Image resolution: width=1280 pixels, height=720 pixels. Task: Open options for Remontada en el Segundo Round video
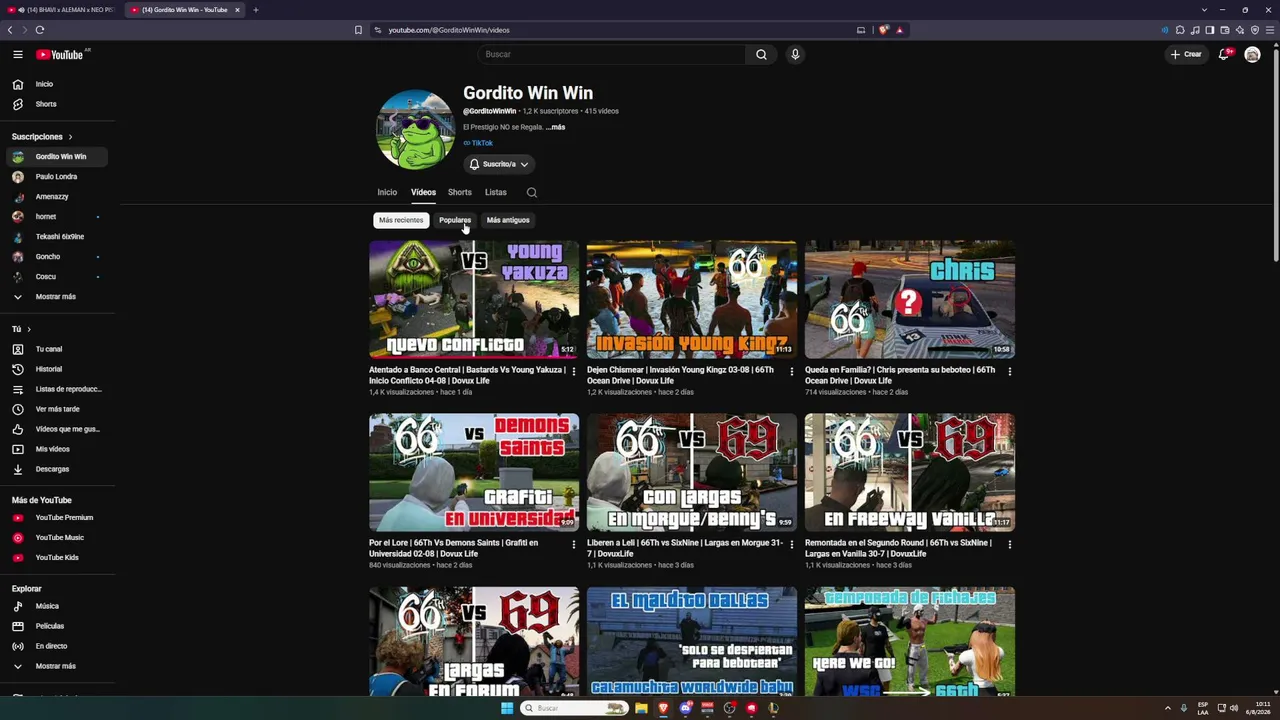click(x=1010, y=544)
